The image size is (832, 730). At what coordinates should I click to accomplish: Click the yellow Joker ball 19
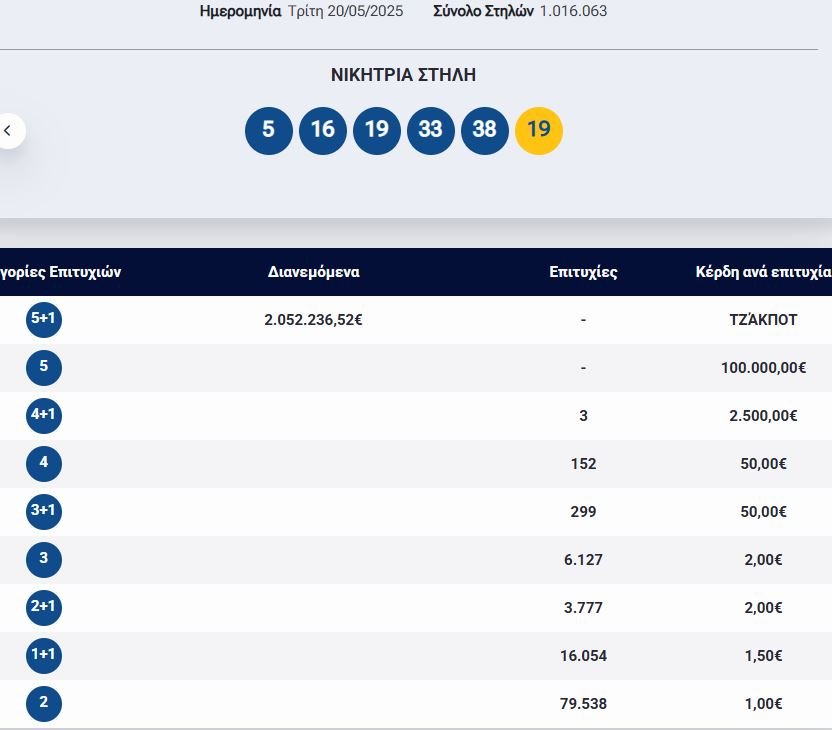538,130
